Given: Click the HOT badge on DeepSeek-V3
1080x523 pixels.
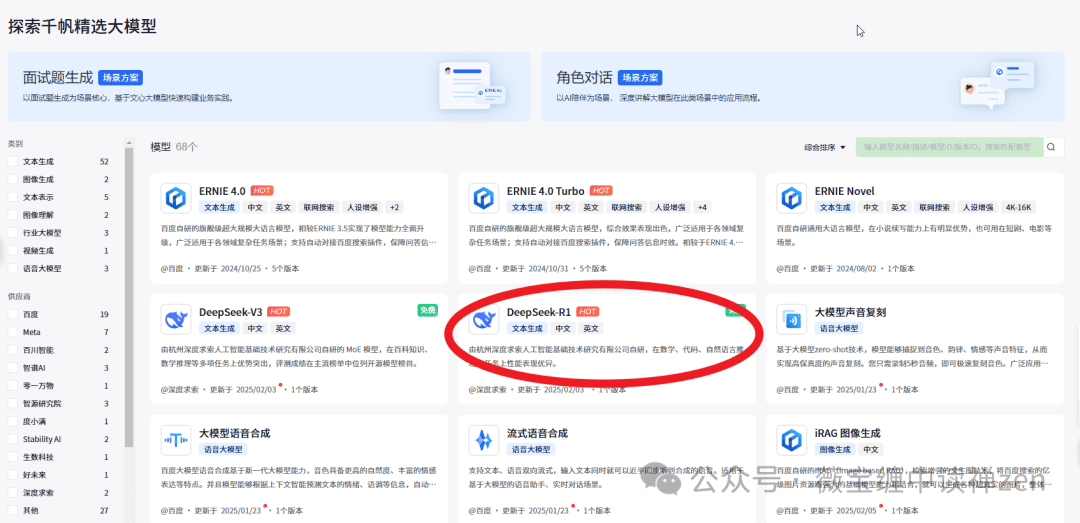Looking at the screenshot, I should coord(278,312).
